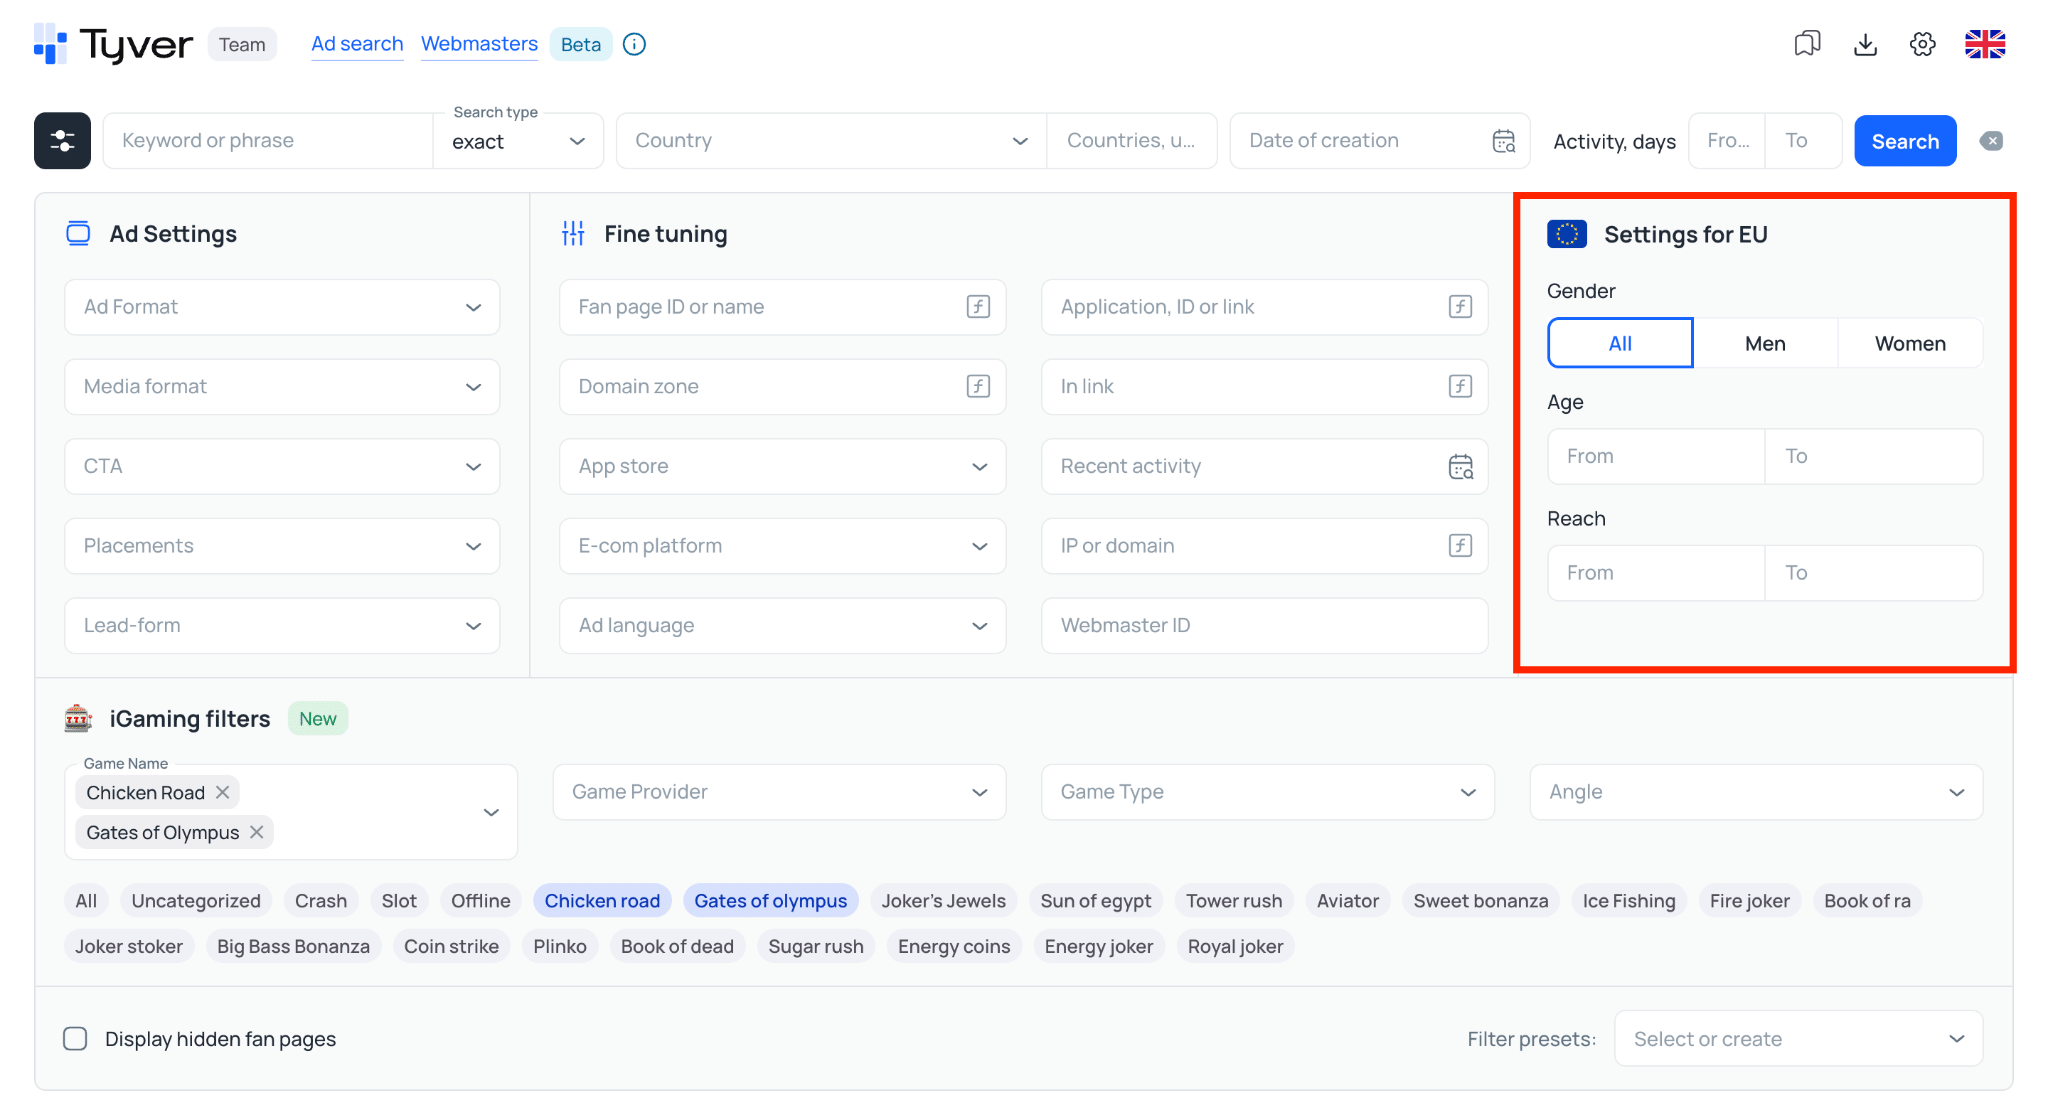2048x1112 pixels.
Task: Click the UK flag language icon
Action: coord(1985,44)
